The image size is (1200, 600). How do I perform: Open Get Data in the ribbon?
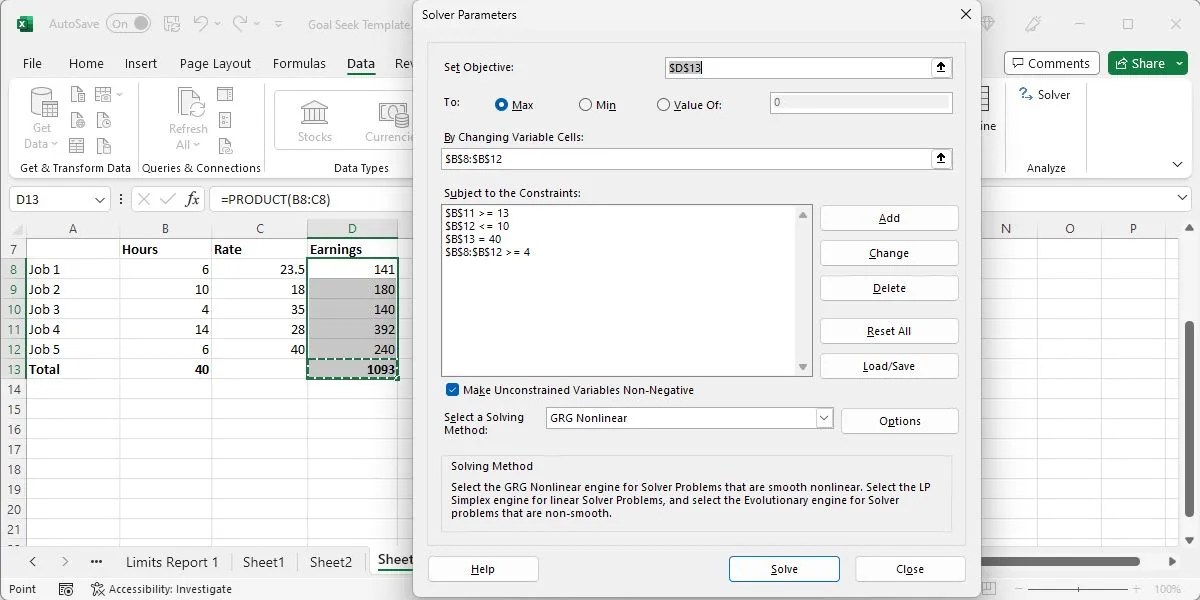point(41,119)
